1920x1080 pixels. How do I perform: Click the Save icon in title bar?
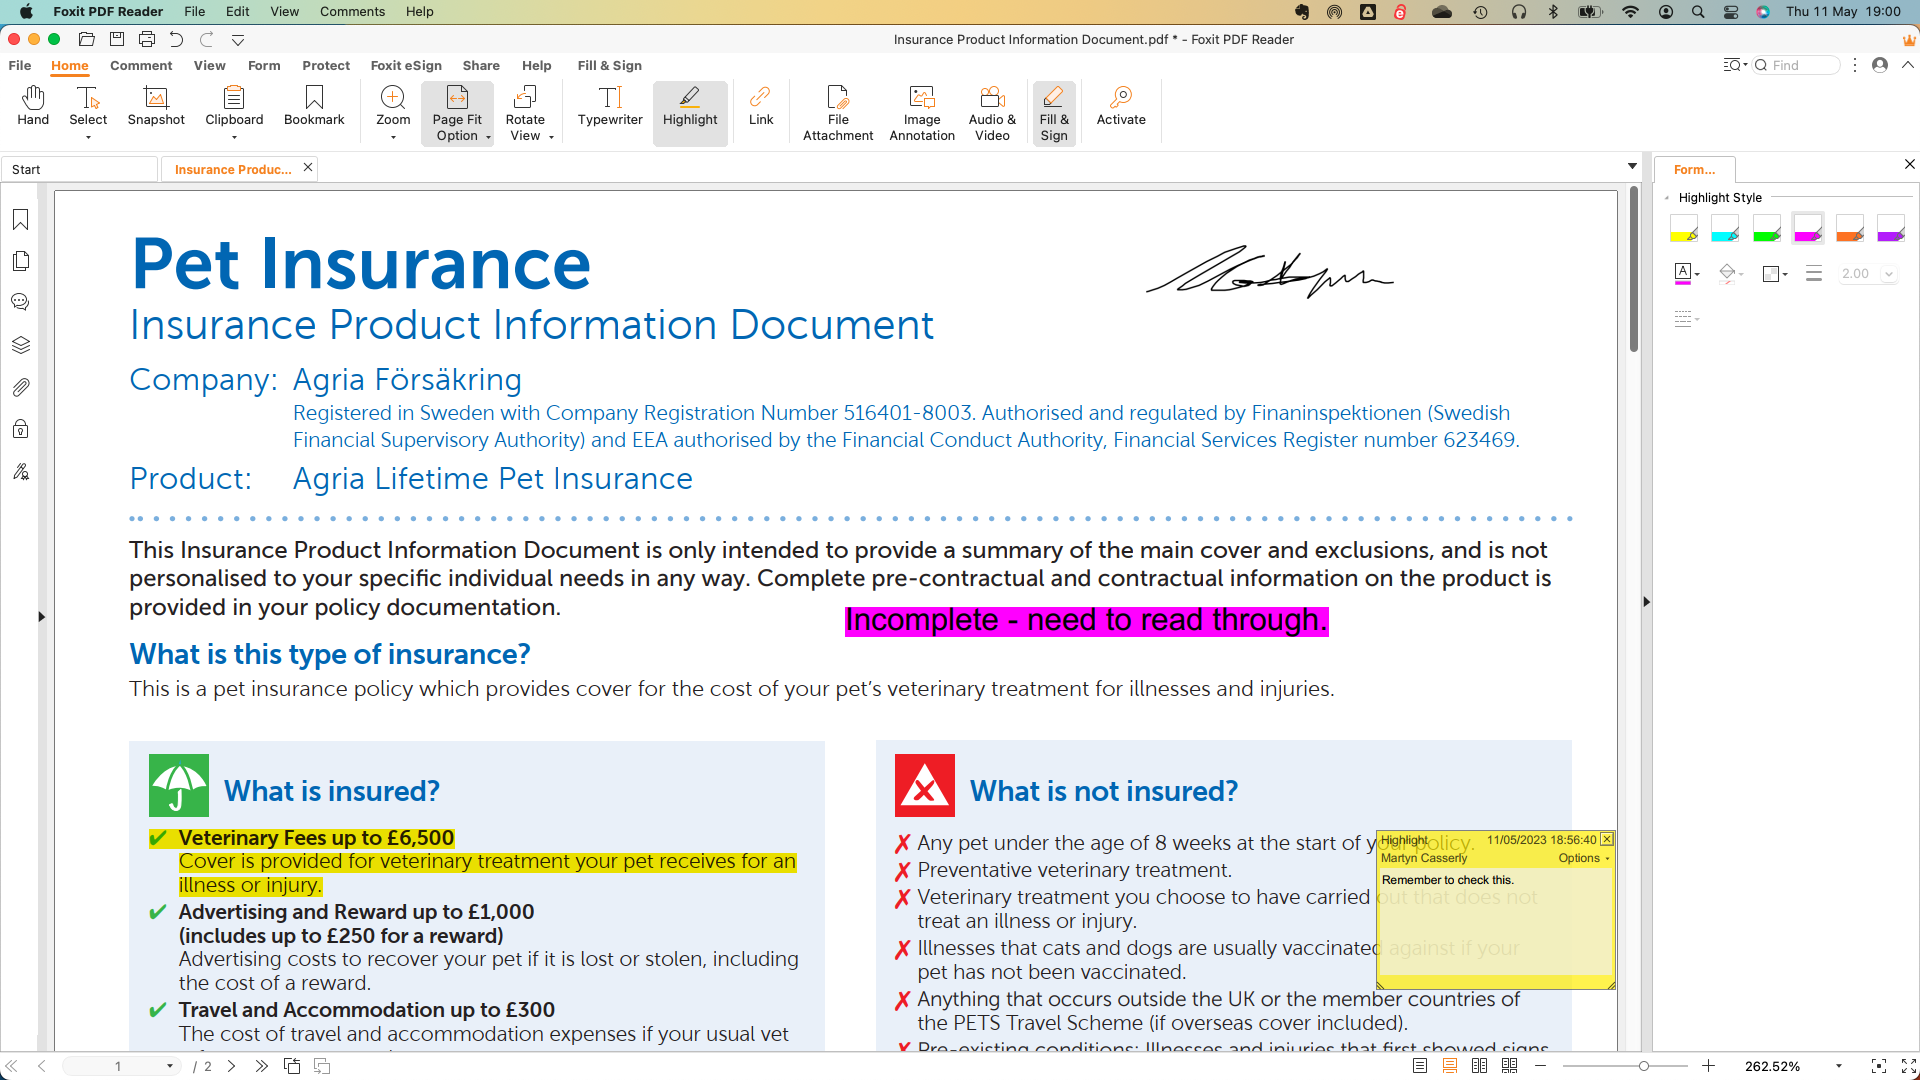117,40
